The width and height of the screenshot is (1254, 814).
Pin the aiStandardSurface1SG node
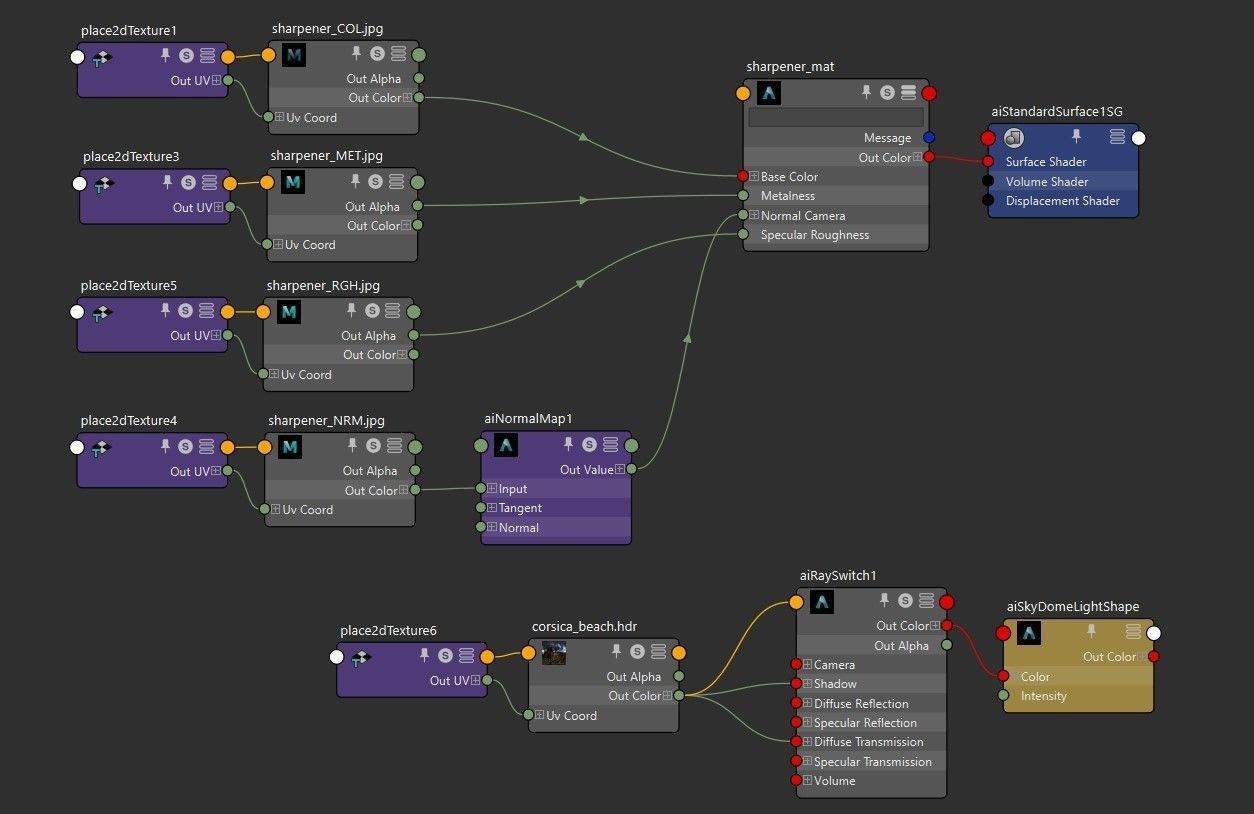click(x=1077, y=136)
